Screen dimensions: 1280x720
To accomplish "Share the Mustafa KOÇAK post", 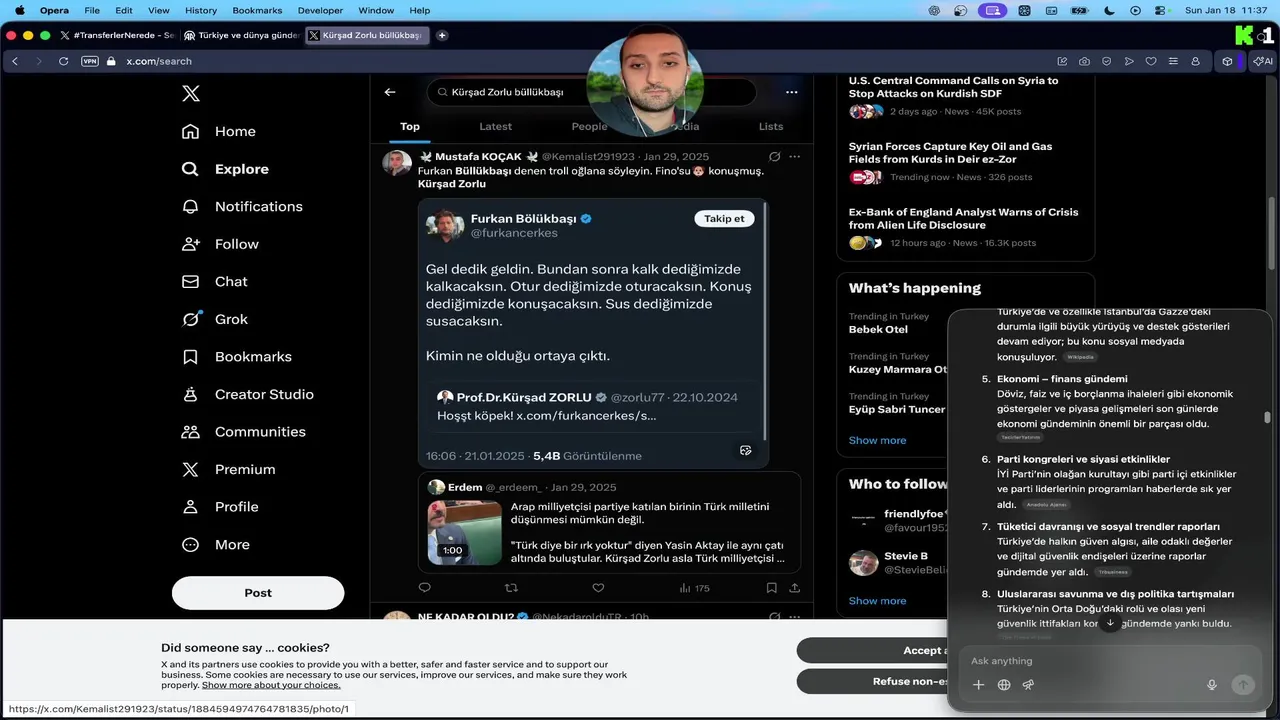I will click(794, 588).
